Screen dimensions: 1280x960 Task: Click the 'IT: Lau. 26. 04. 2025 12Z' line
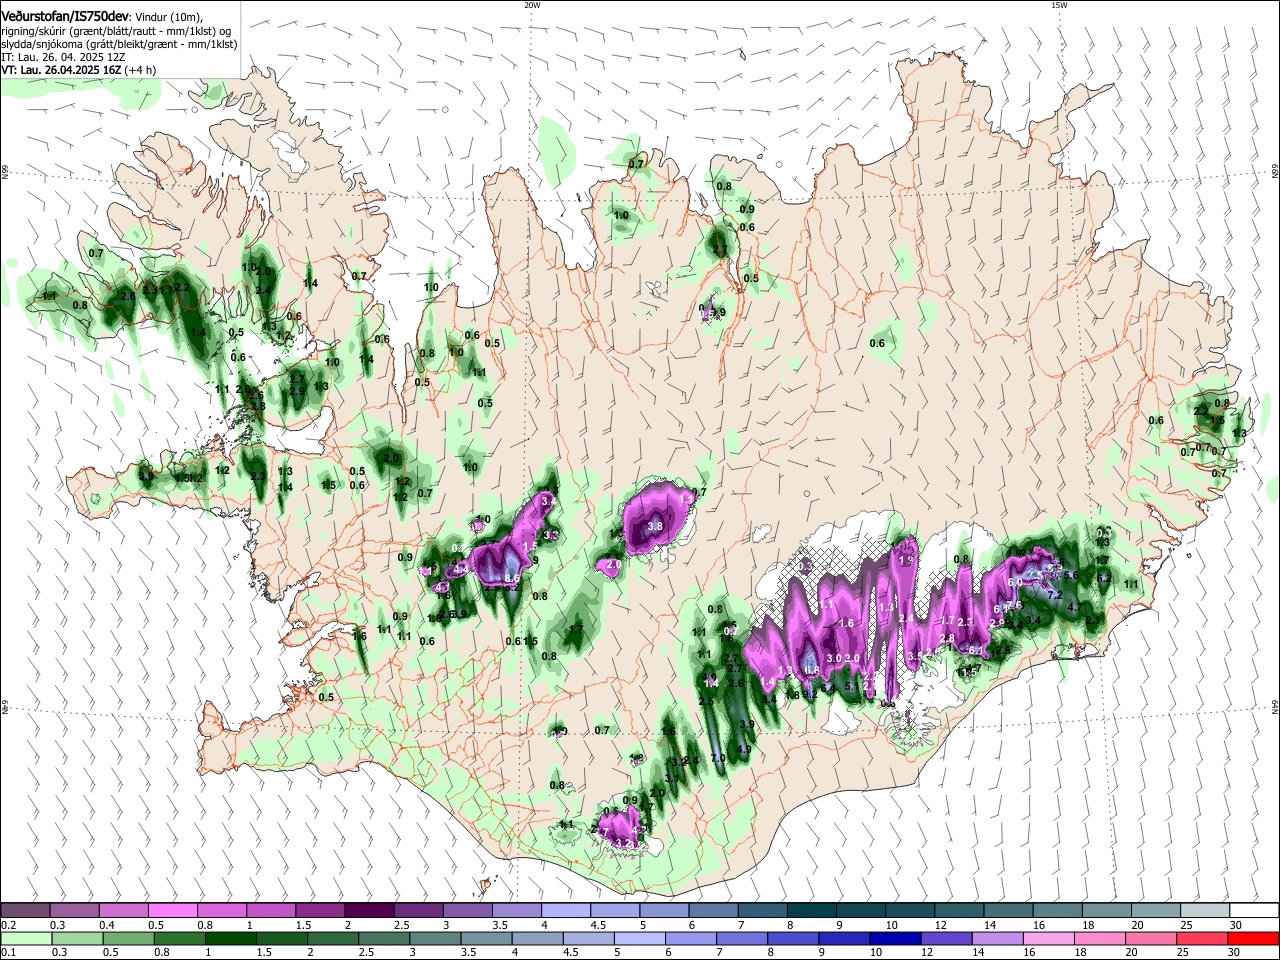pyautogui.click(x=63, y=57)
